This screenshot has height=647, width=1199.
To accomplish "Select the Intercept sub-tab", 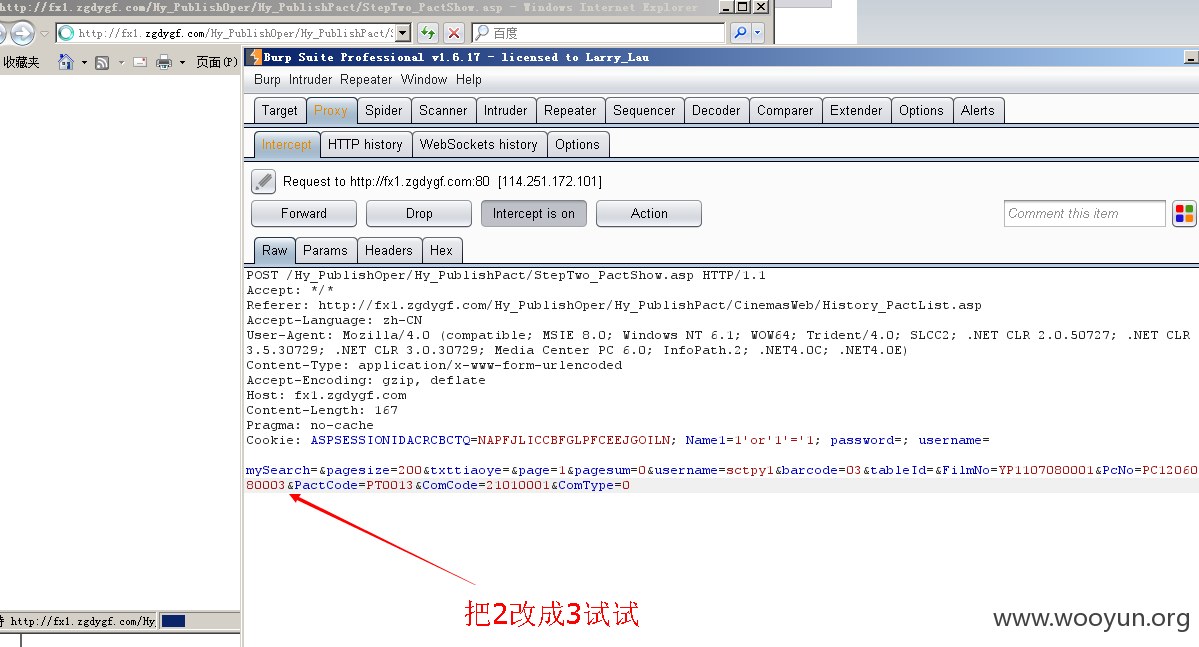I will pos(286,145).
